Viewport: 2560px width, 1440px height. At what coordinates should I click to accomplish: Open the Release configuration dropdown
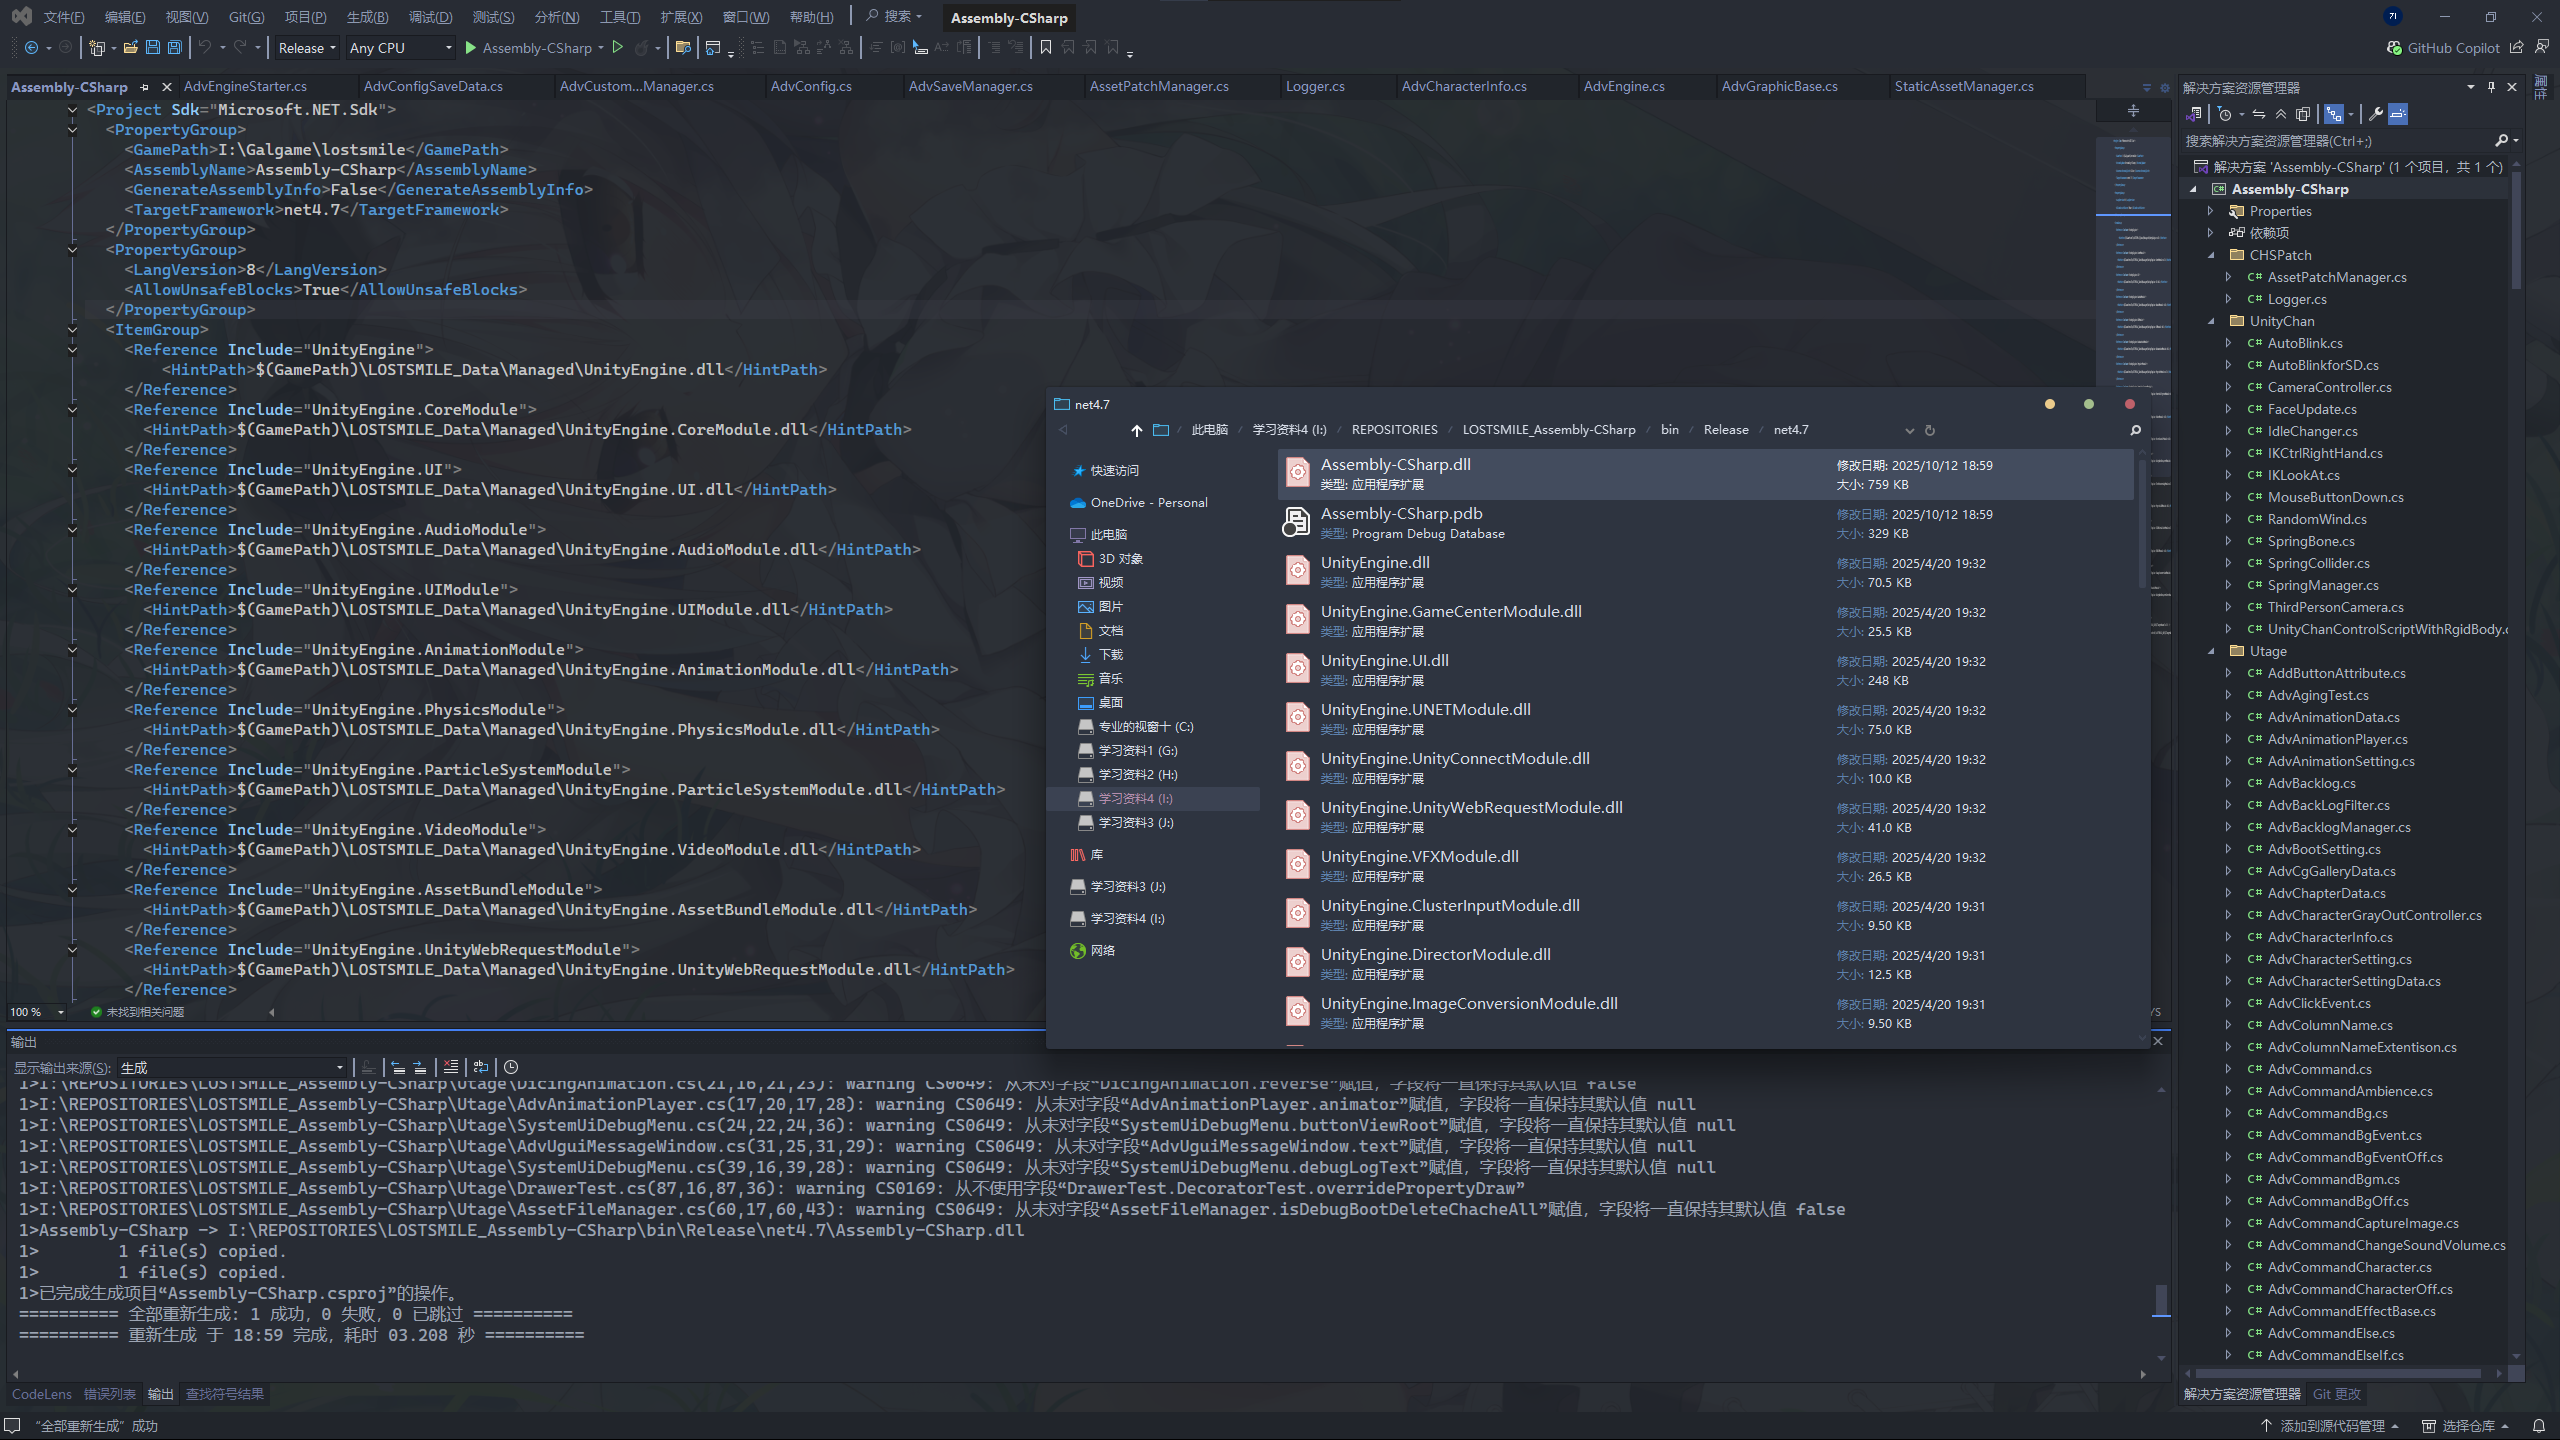(x=307, y=48)
